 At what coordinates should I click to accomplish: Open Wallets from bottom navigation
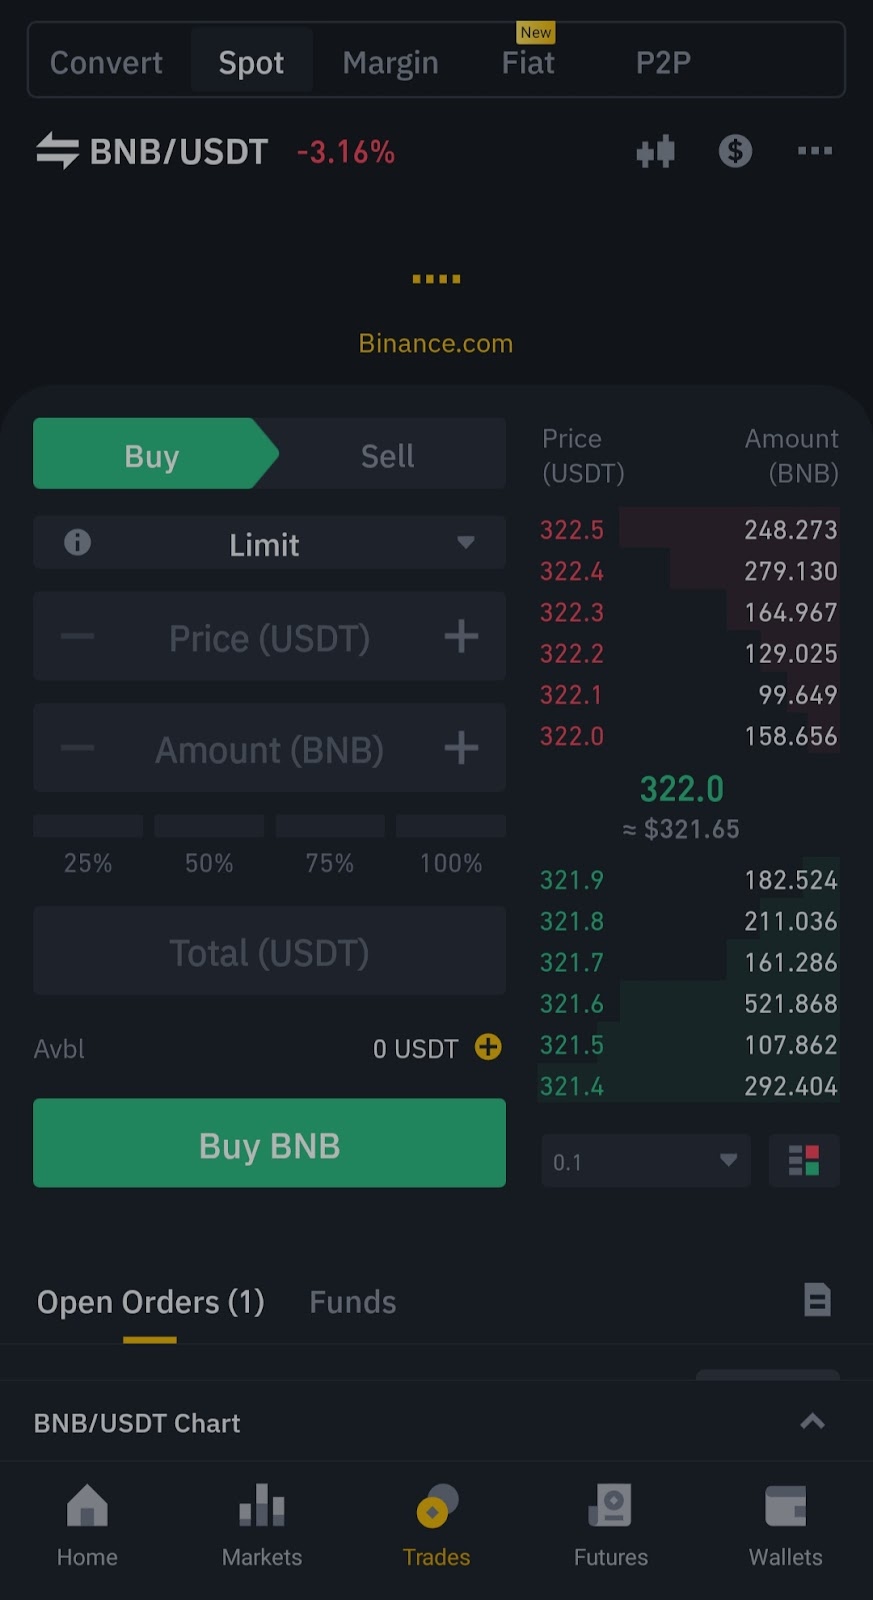(785, 1525)
